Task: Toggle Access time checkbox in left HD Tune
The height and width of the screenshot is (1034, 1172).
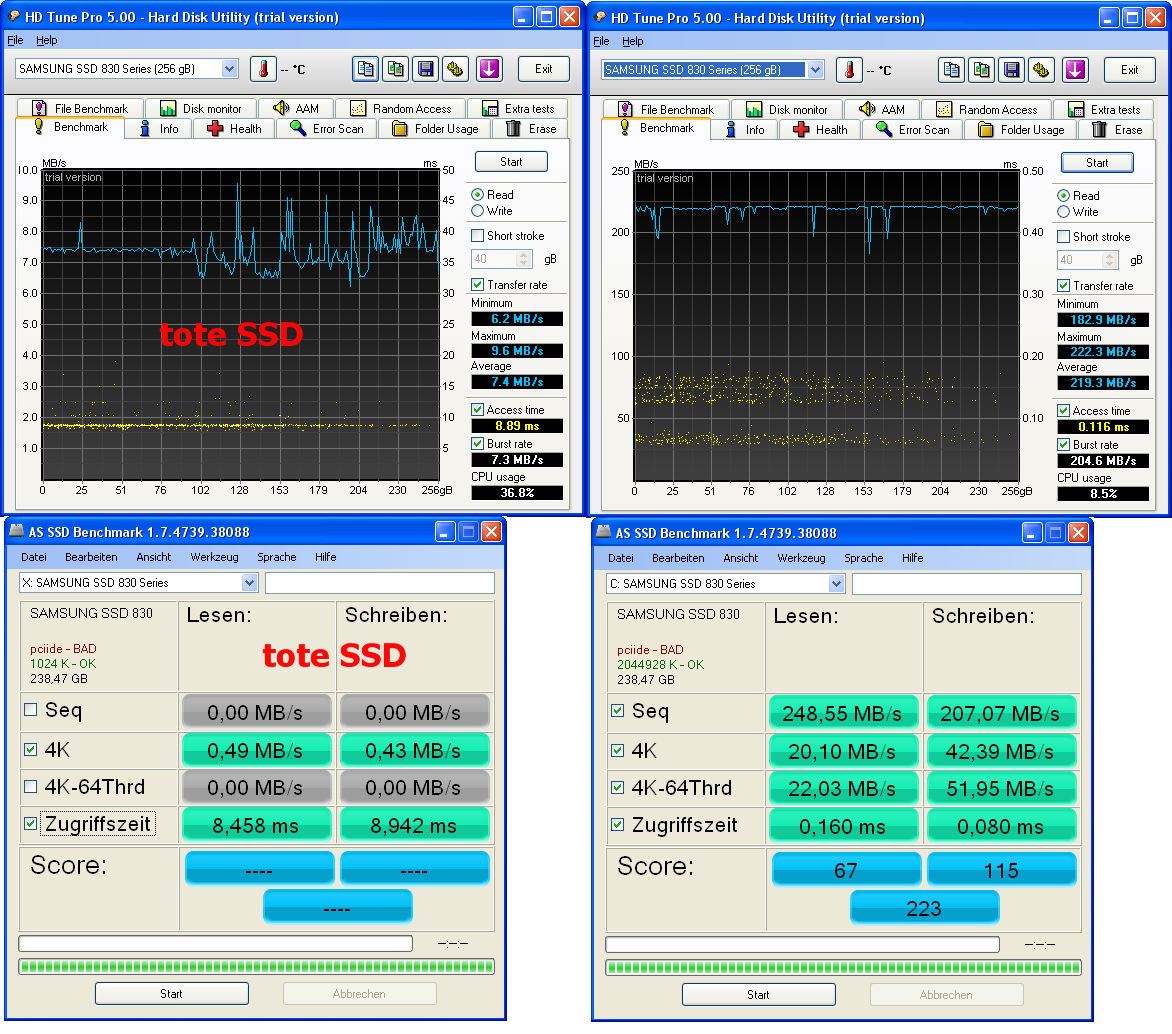Action: 478,409
